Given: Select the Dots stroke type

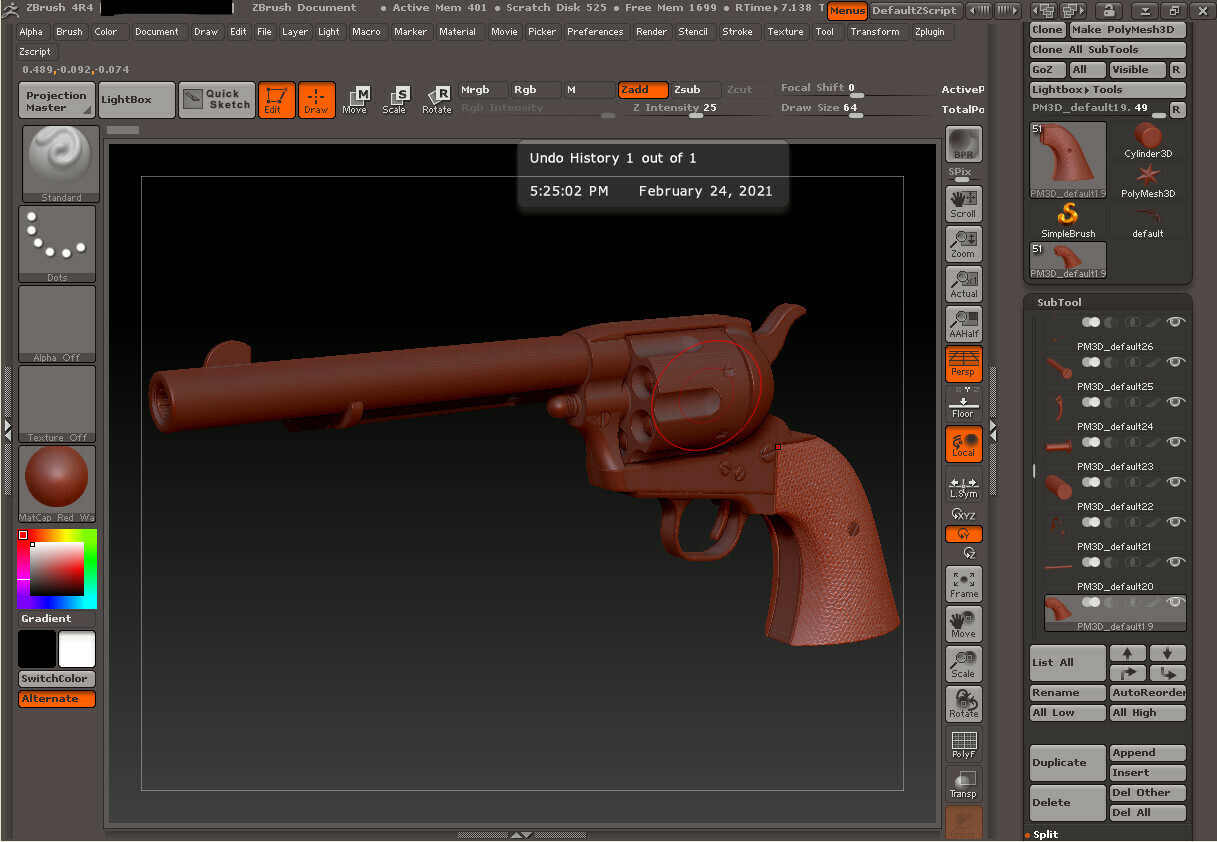Looking at the screenshot, I should [x=57, y=240].
